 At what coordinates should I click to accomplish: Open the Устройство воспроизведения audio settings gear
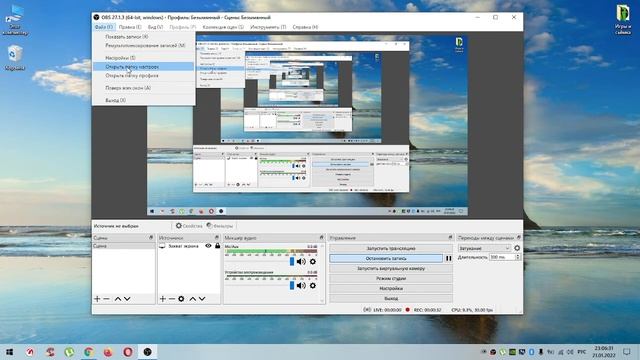tap(313, 286)
